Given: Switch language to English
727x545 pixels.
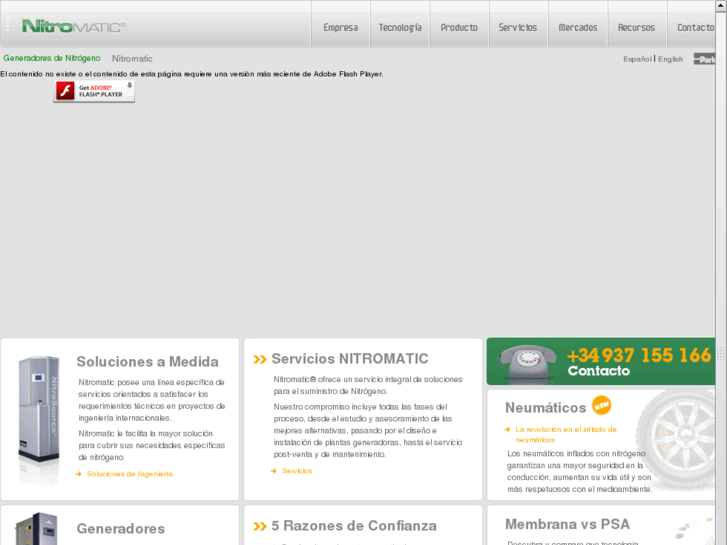Looking at the screenshot, I should pos(670,59).
